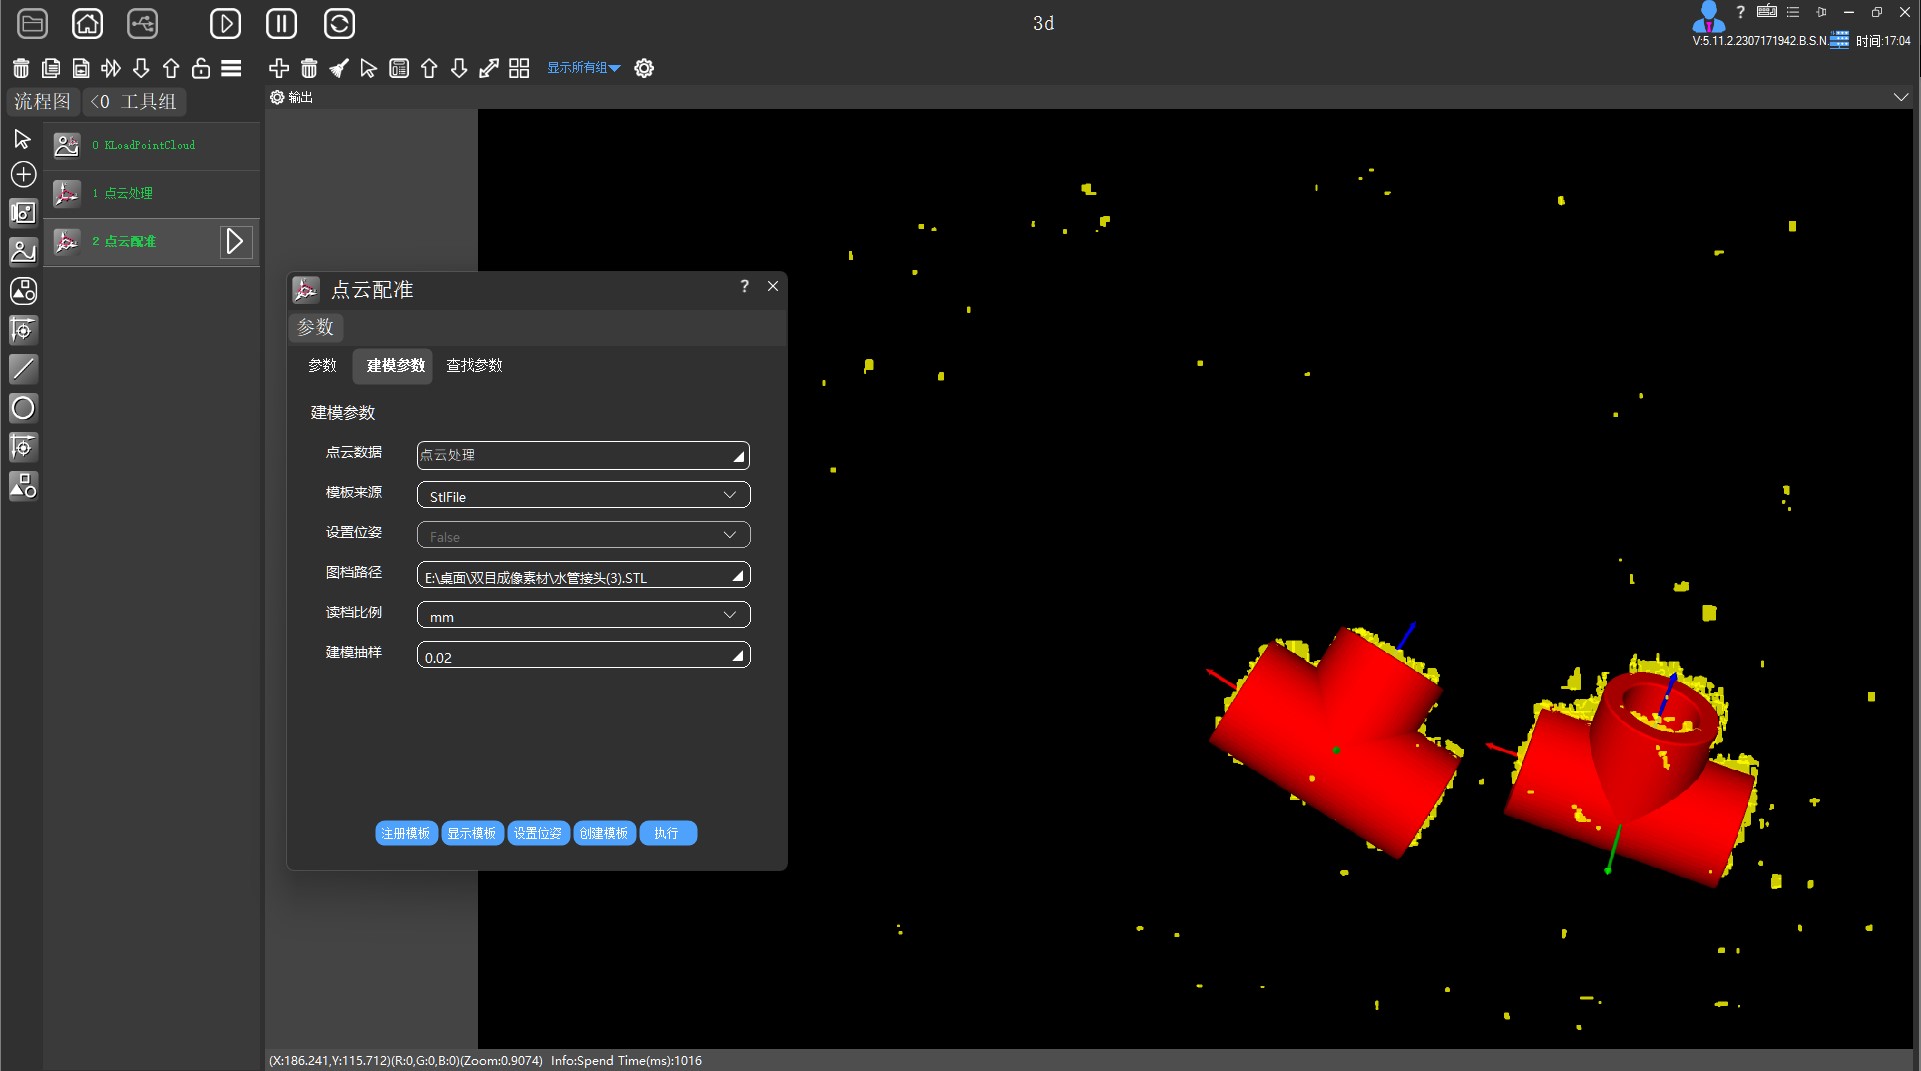Select the pointer cursor tool in view toolbar
1921x1071 pixels.
coord(369,68)
